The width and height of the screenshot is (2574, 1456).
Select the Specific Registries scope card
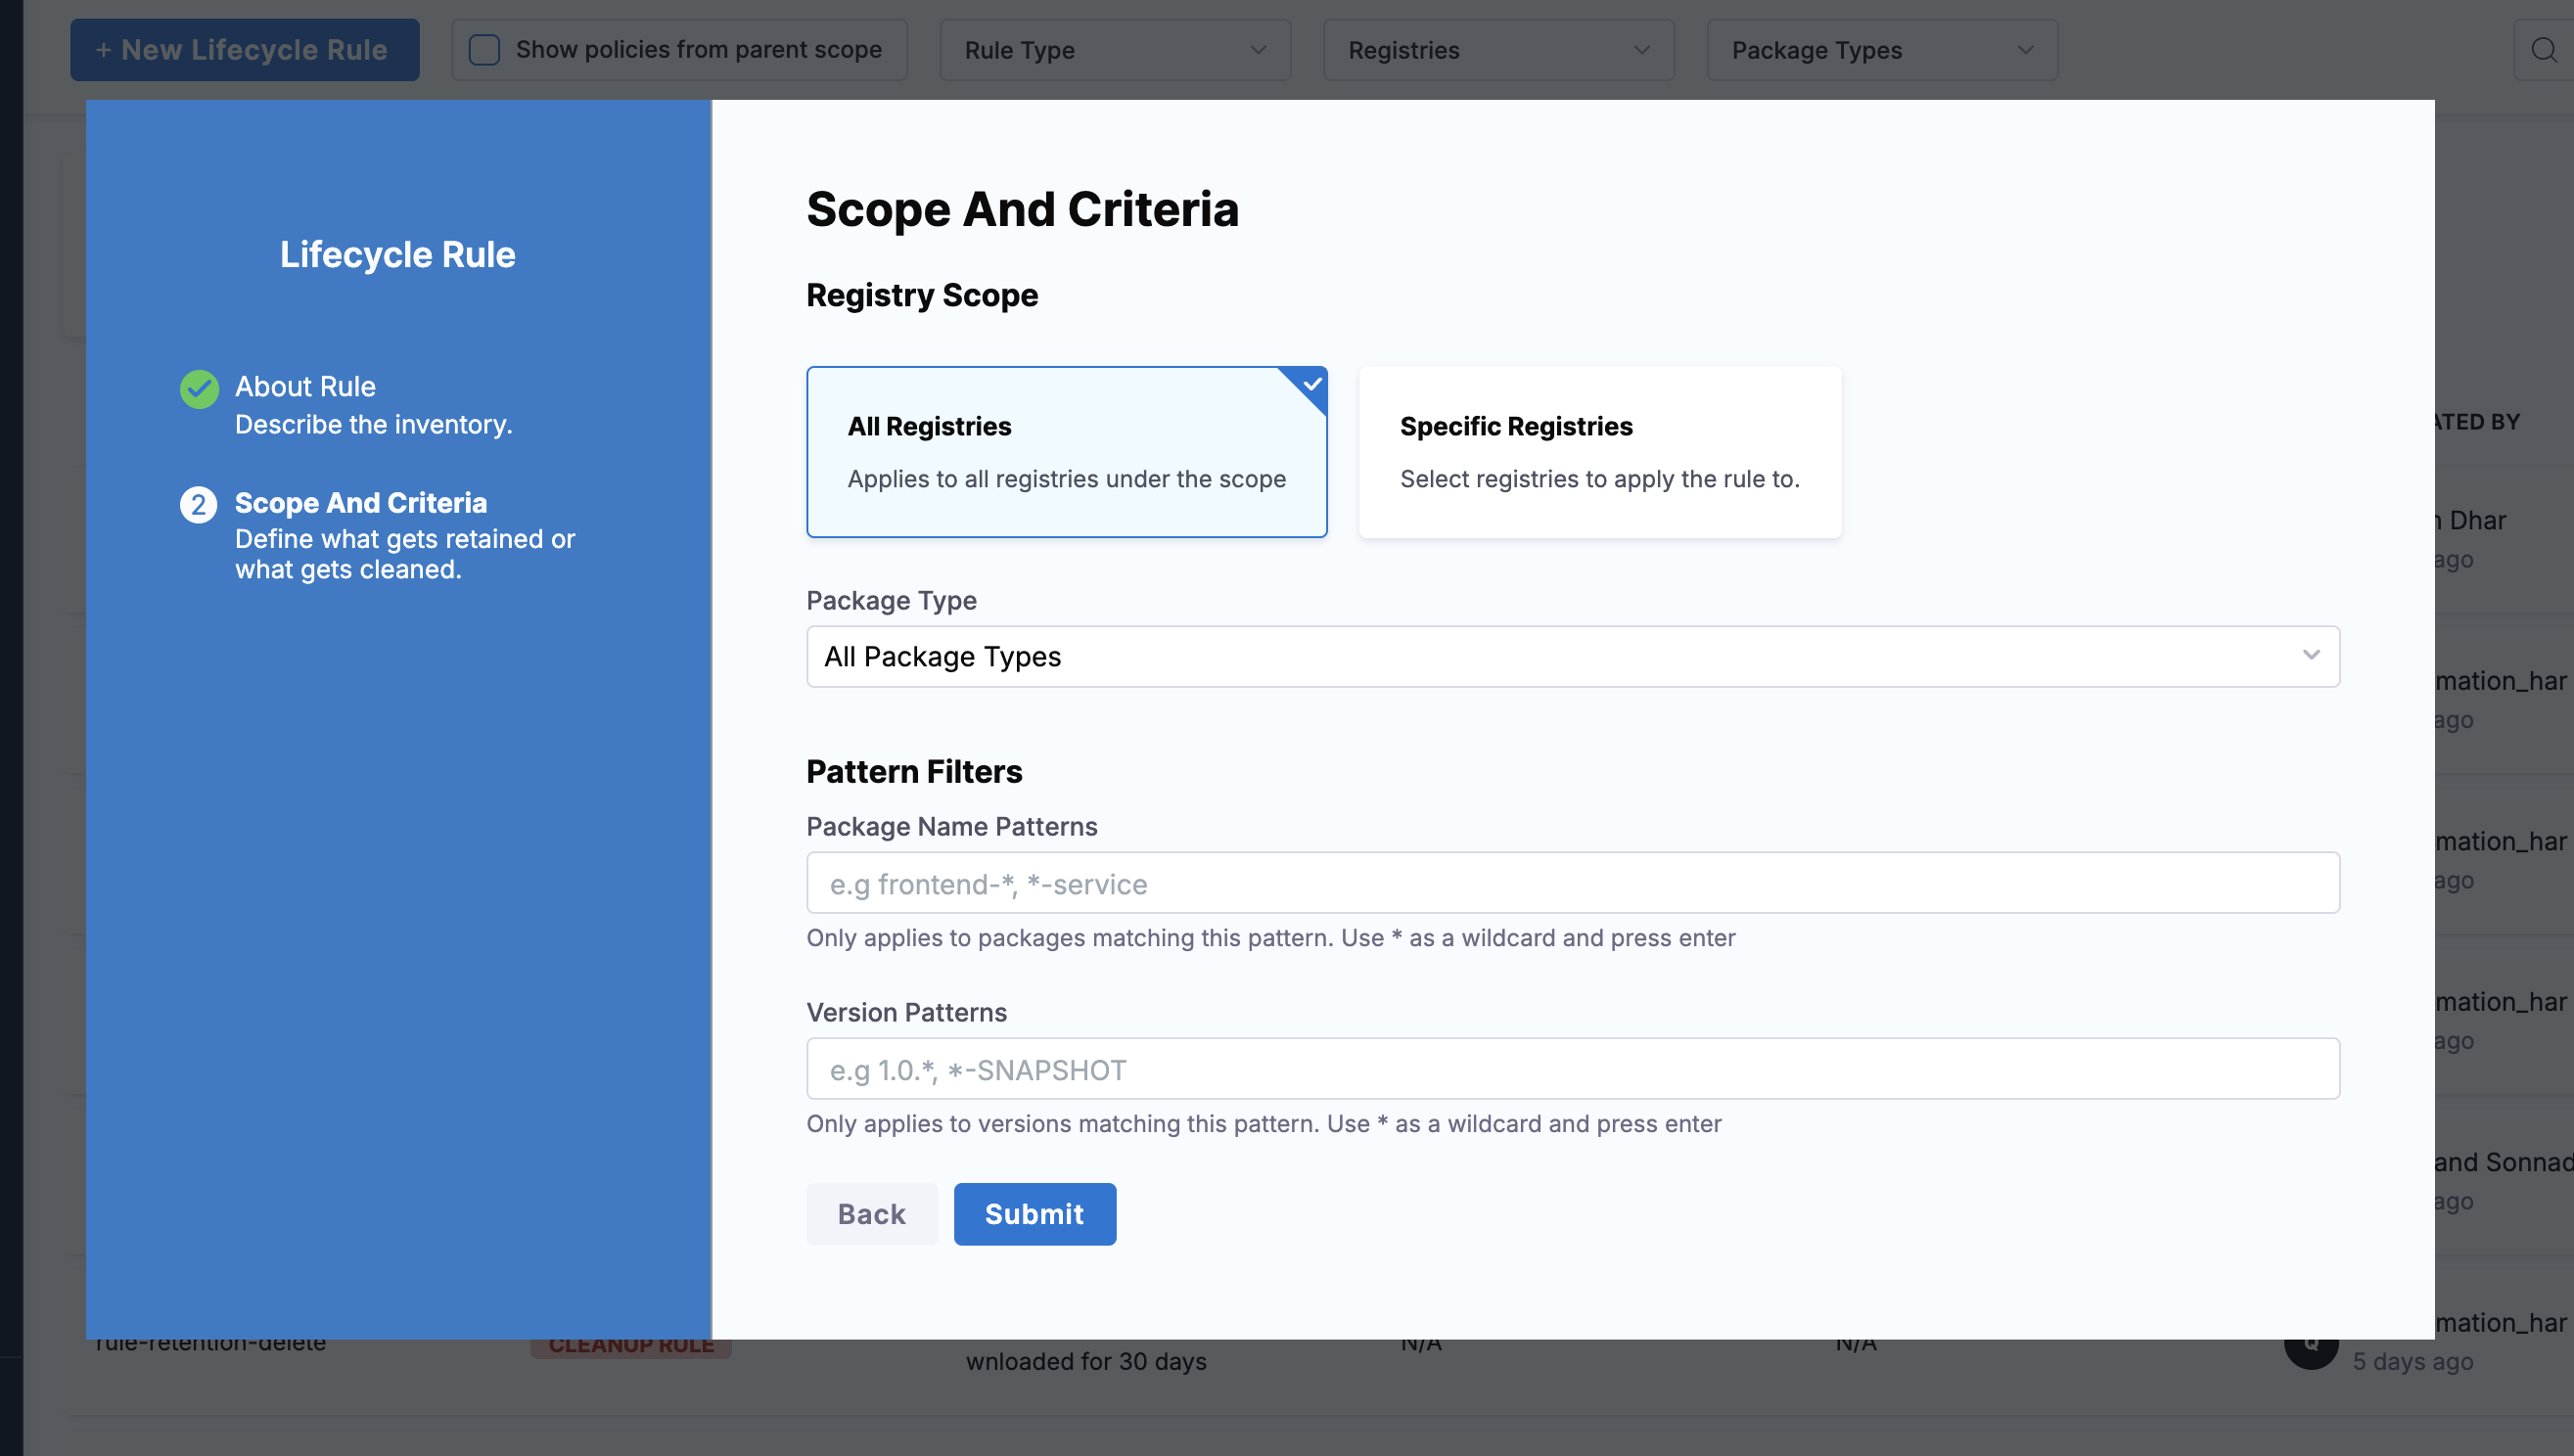click(x=1599, y=452)
